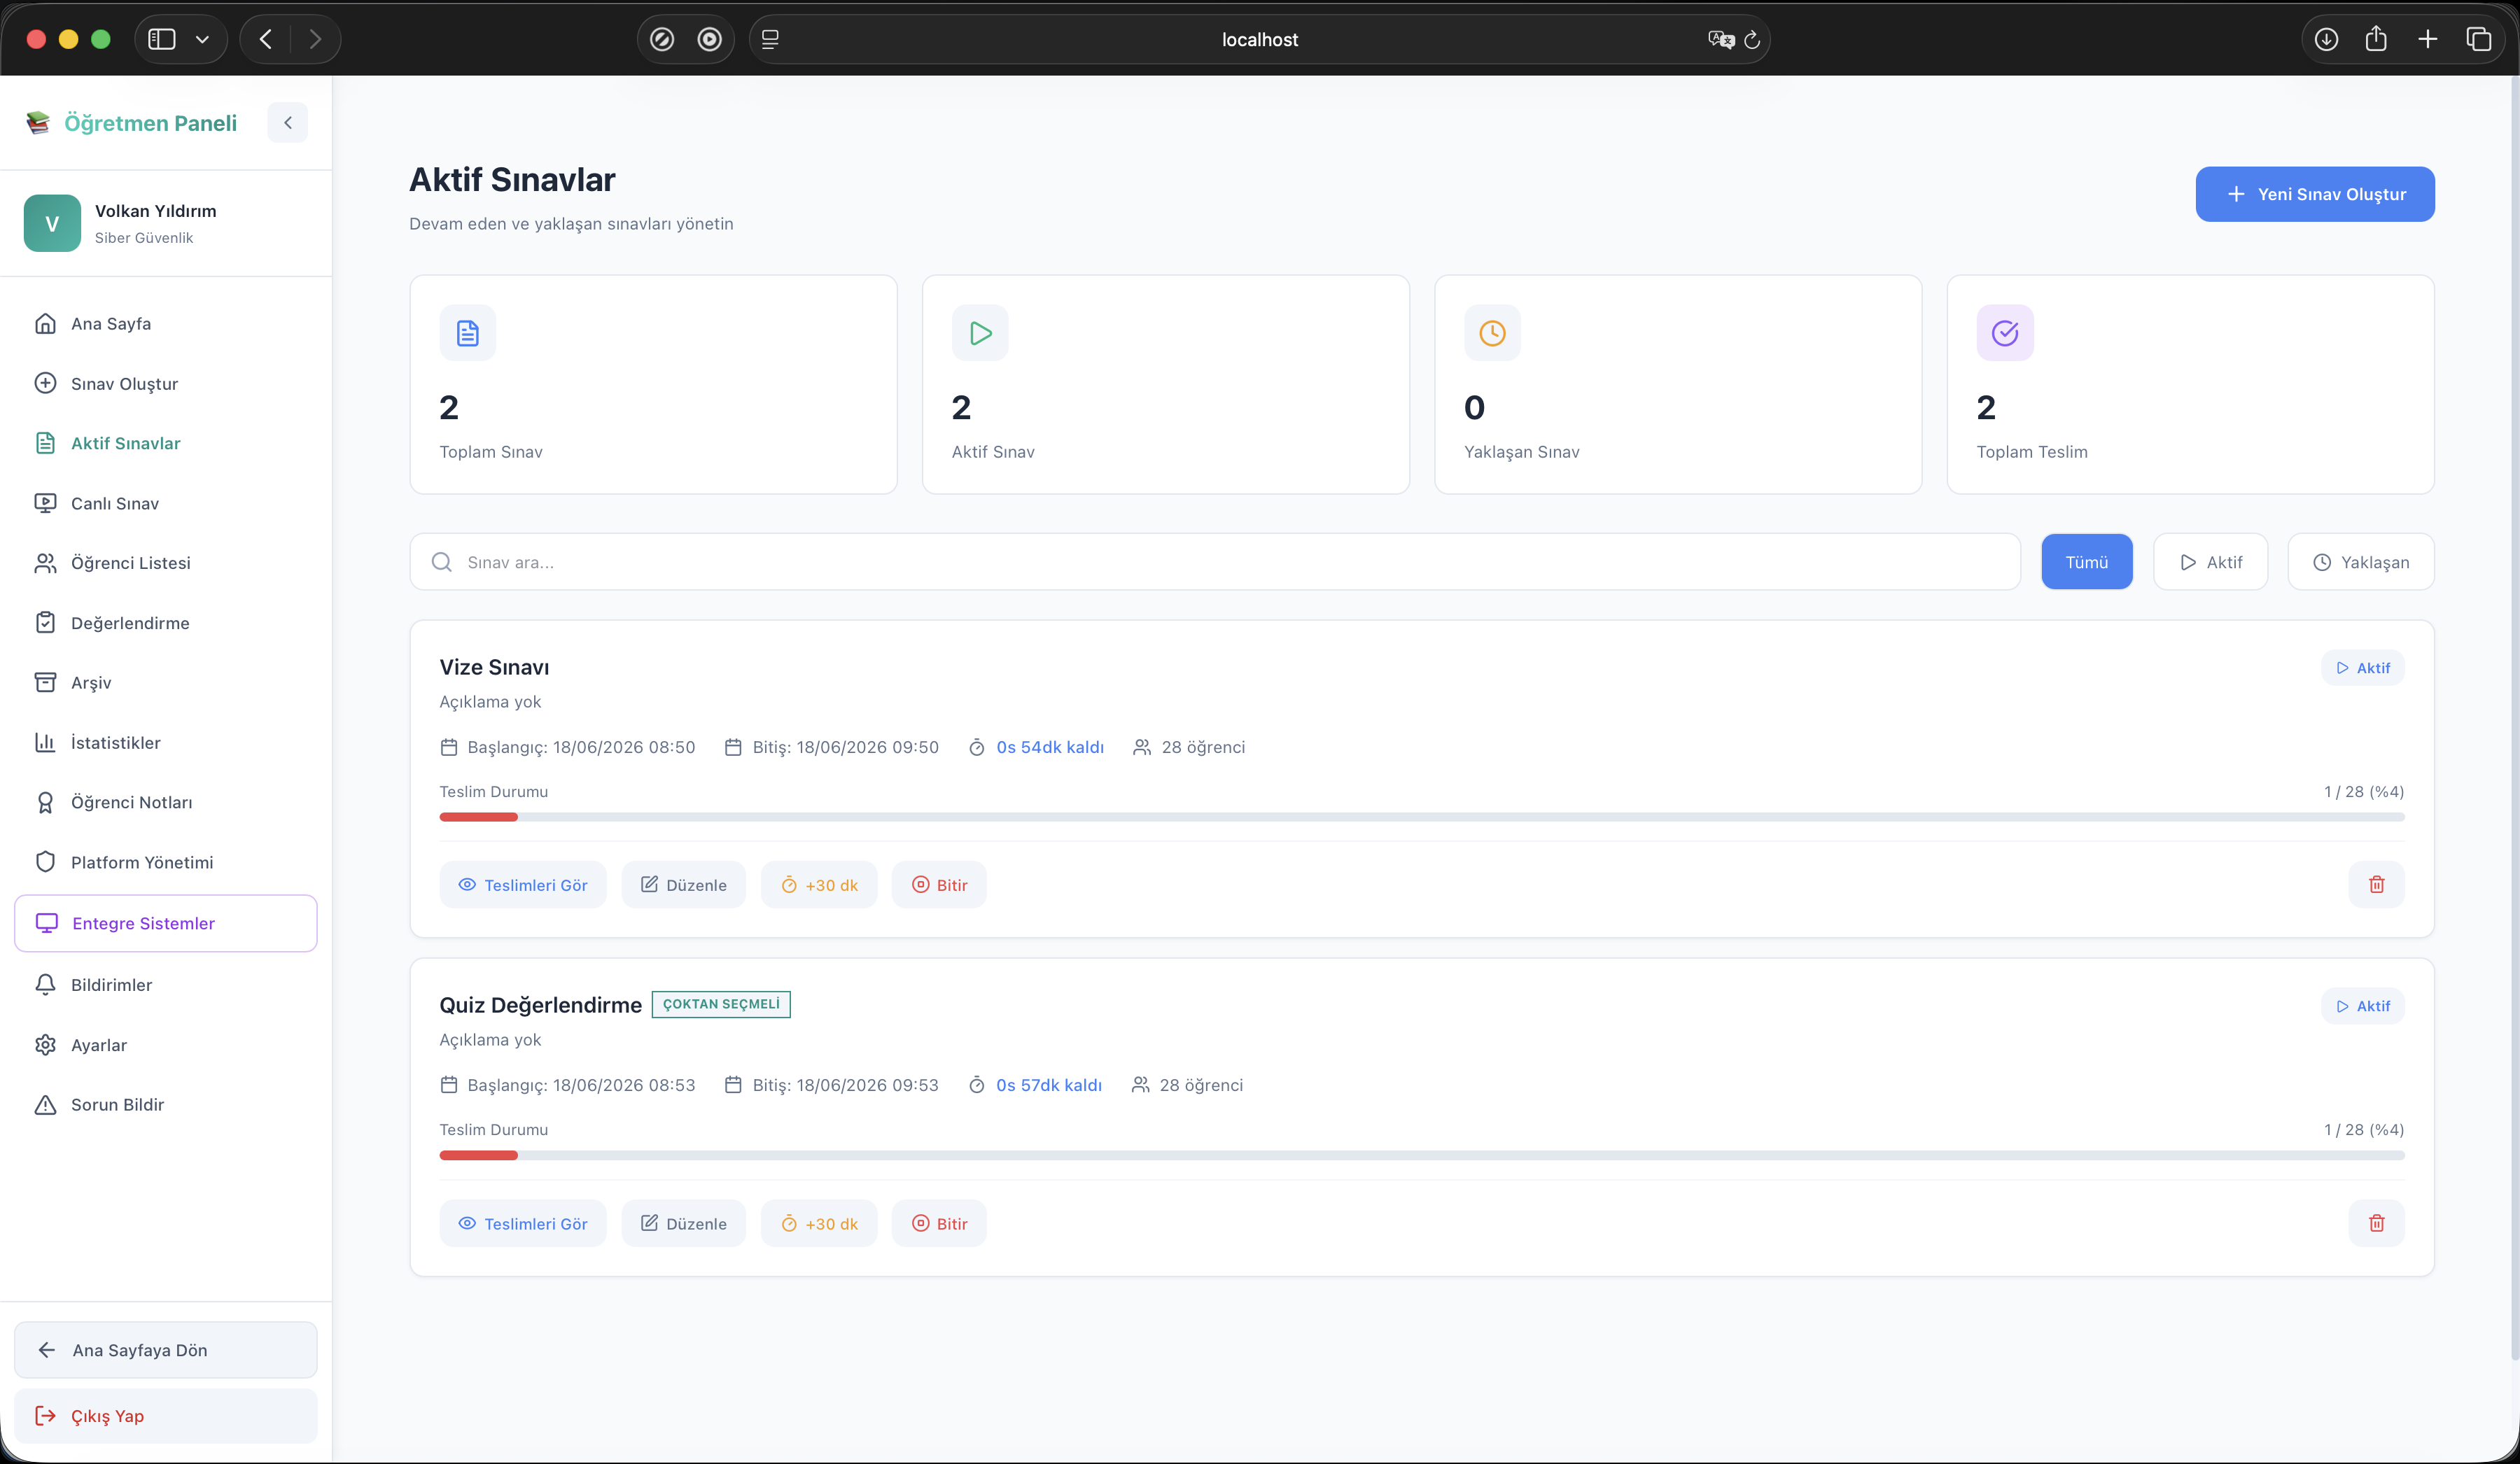Click the content blocker toolbar icon
This screenshot has height=1464, width=2520.
(662, 39)
